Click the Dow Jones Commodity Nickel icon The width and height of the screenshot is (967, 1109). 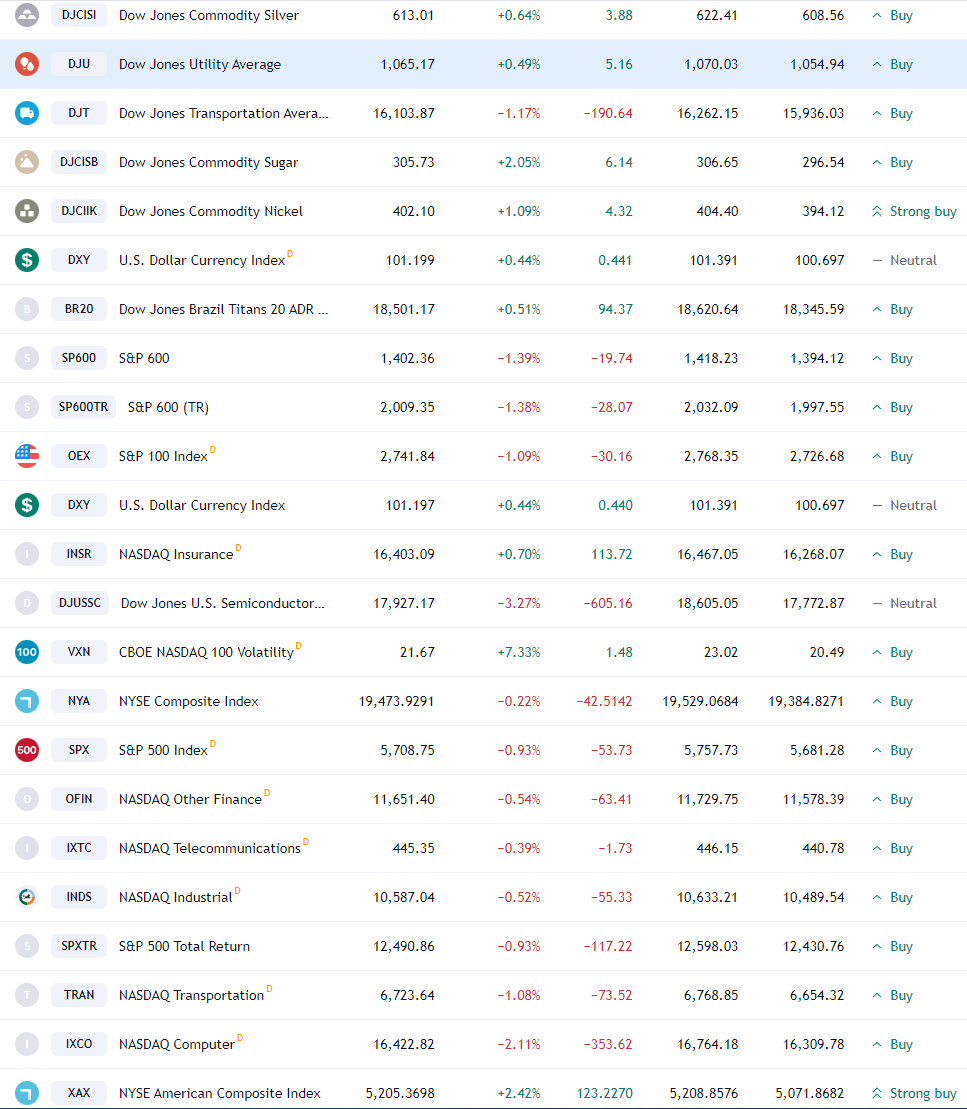coord(27,211)
